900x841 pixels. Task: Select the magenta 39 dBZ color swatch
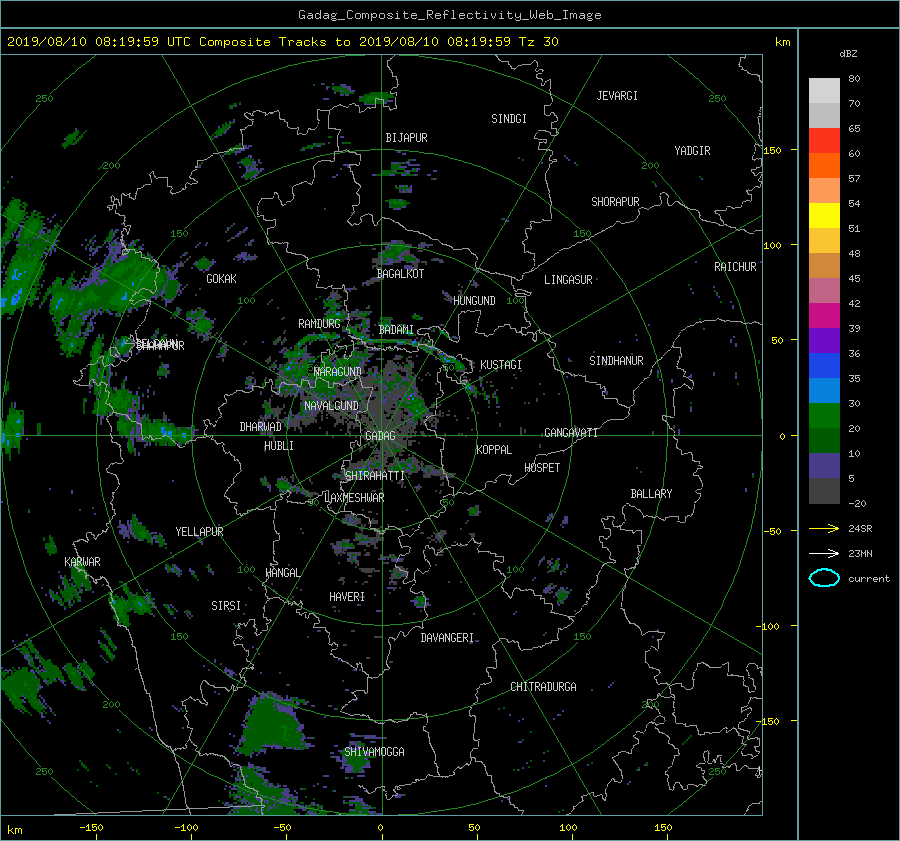(824, 316)
